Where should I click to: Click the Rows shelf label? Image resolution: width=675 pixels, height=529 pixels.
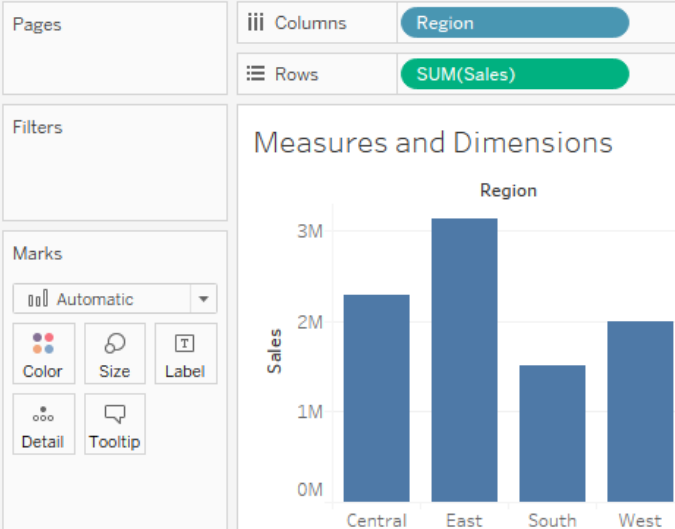click(x=297, y=74)
